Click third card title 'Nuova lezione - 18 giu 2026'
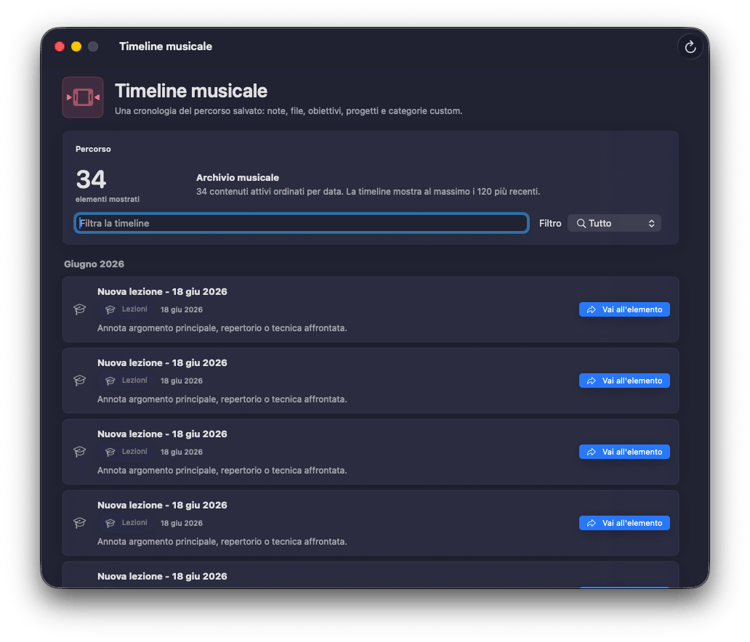Viewport: 750px width, 642px height. [162, 434]
